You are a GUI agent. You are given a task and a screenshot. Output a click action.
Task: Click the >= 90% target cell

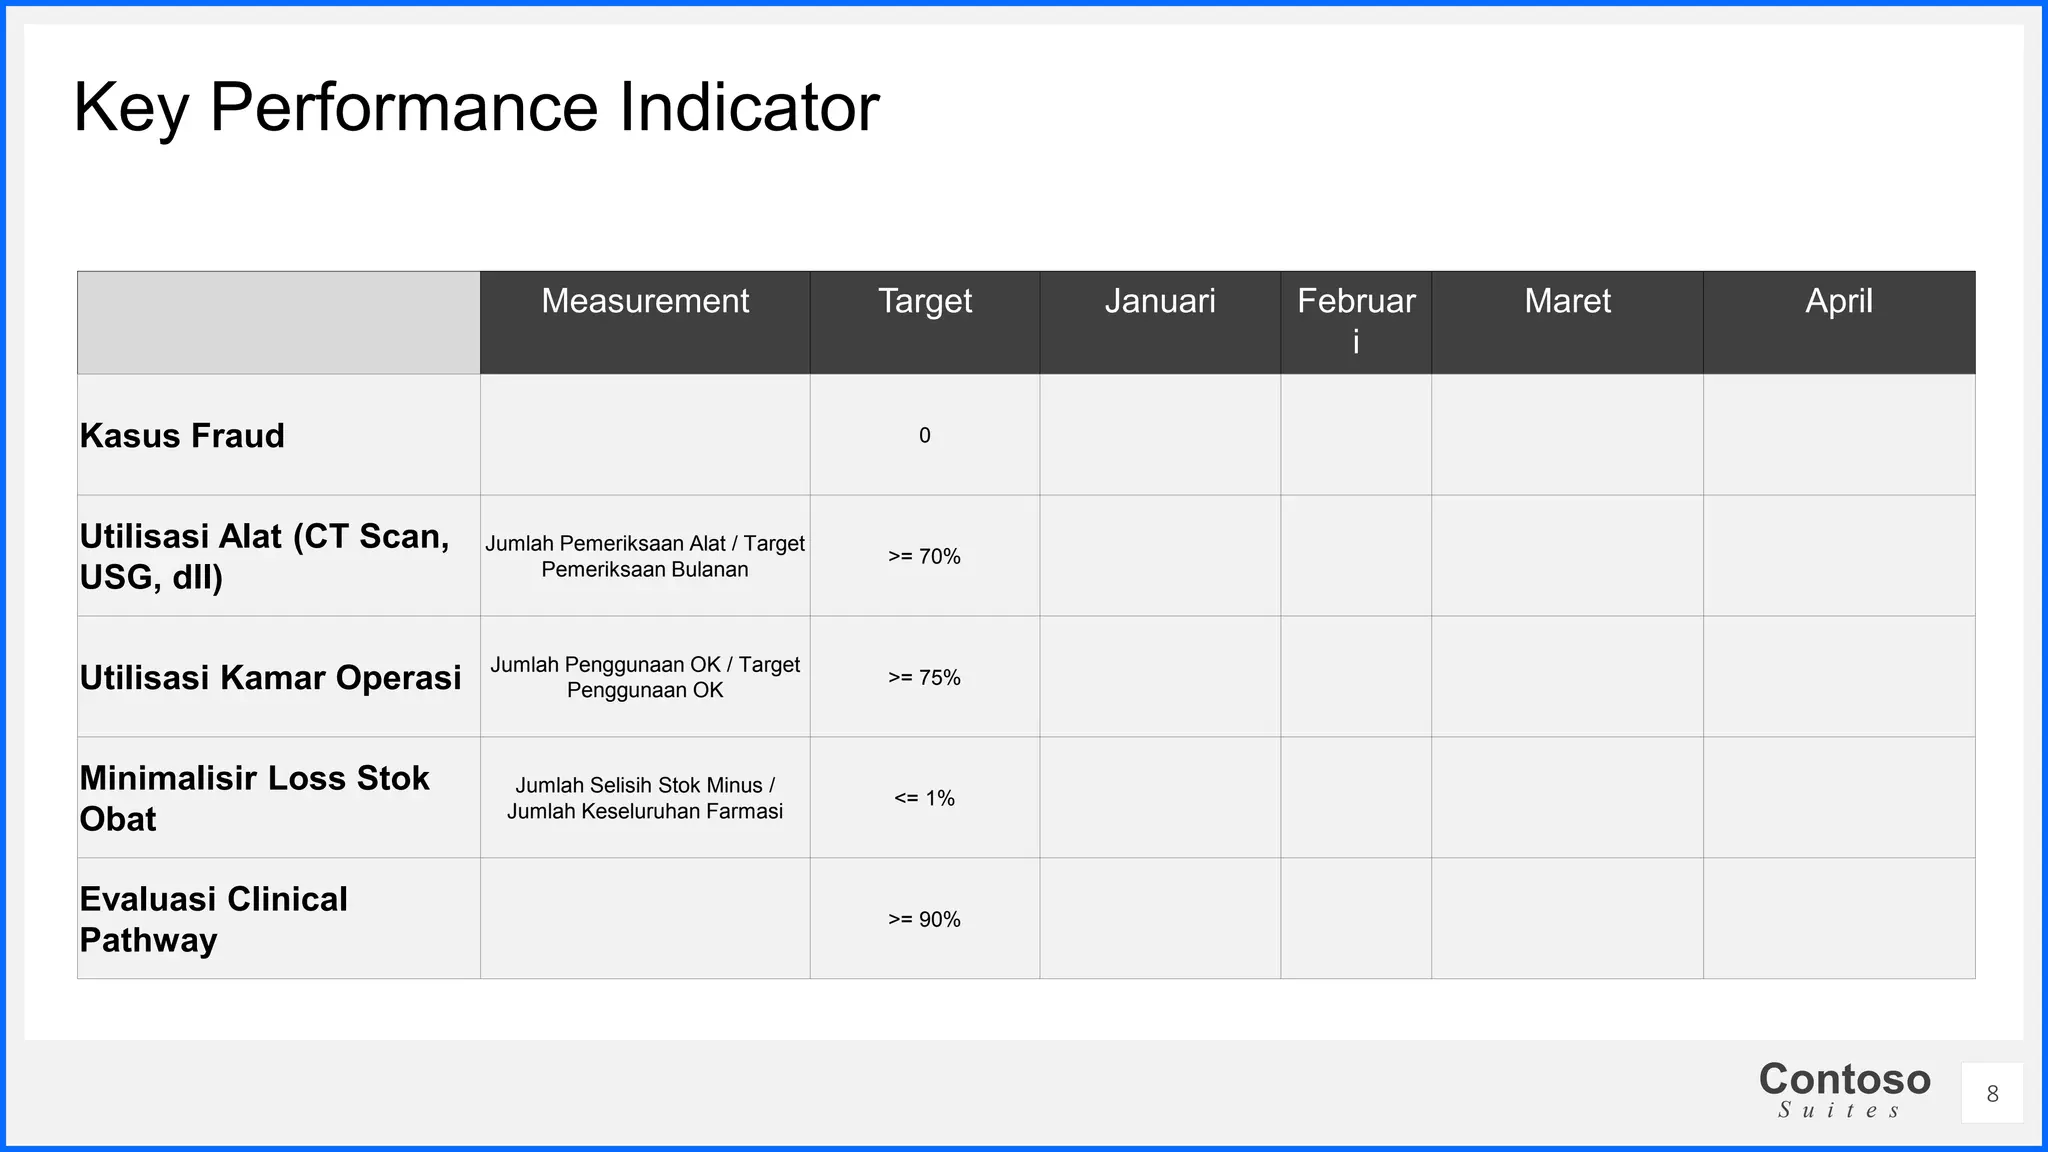pos(925,919)
